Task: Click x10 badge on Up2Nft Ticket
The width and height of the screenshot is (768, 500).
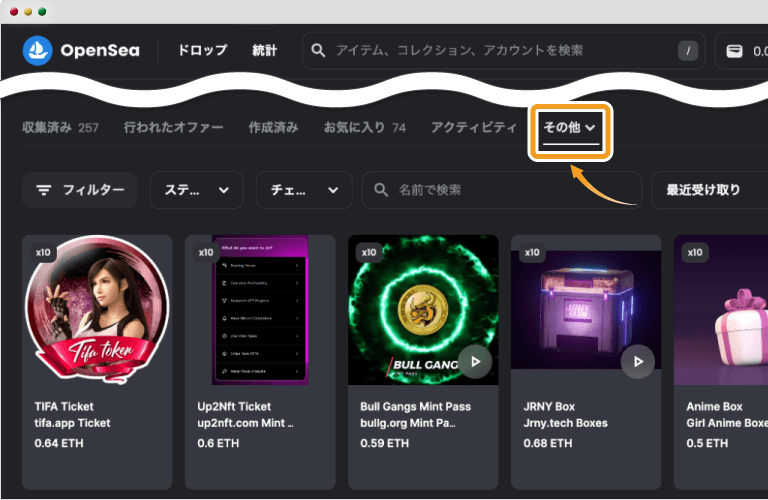Action: point(206,253)
